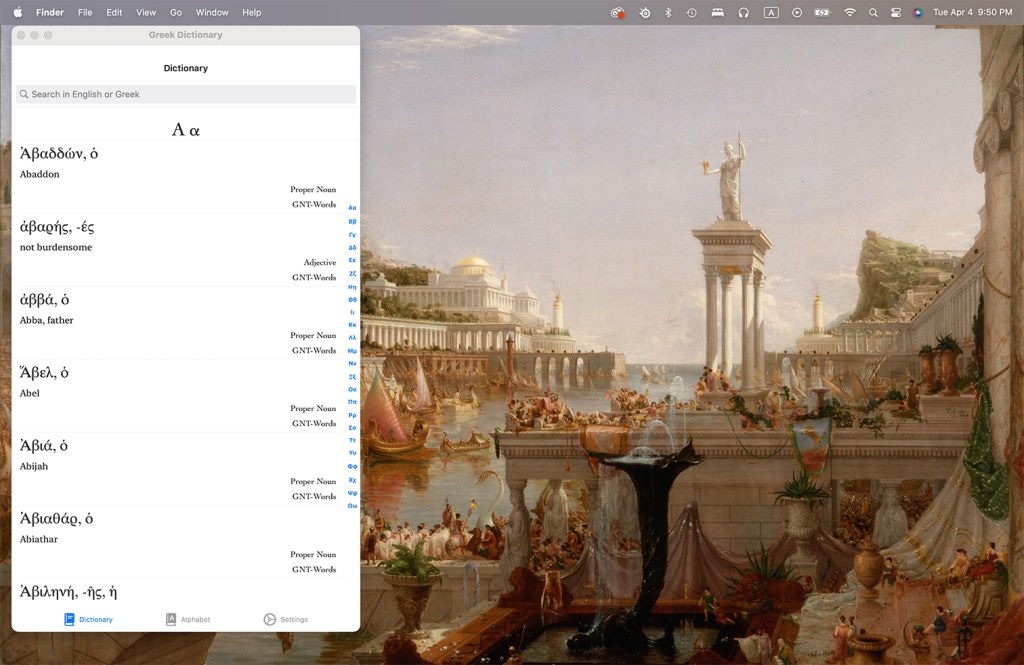Open the Go menu in menu bar
This screenshot has width=1024, height=665.
(176, 12)
